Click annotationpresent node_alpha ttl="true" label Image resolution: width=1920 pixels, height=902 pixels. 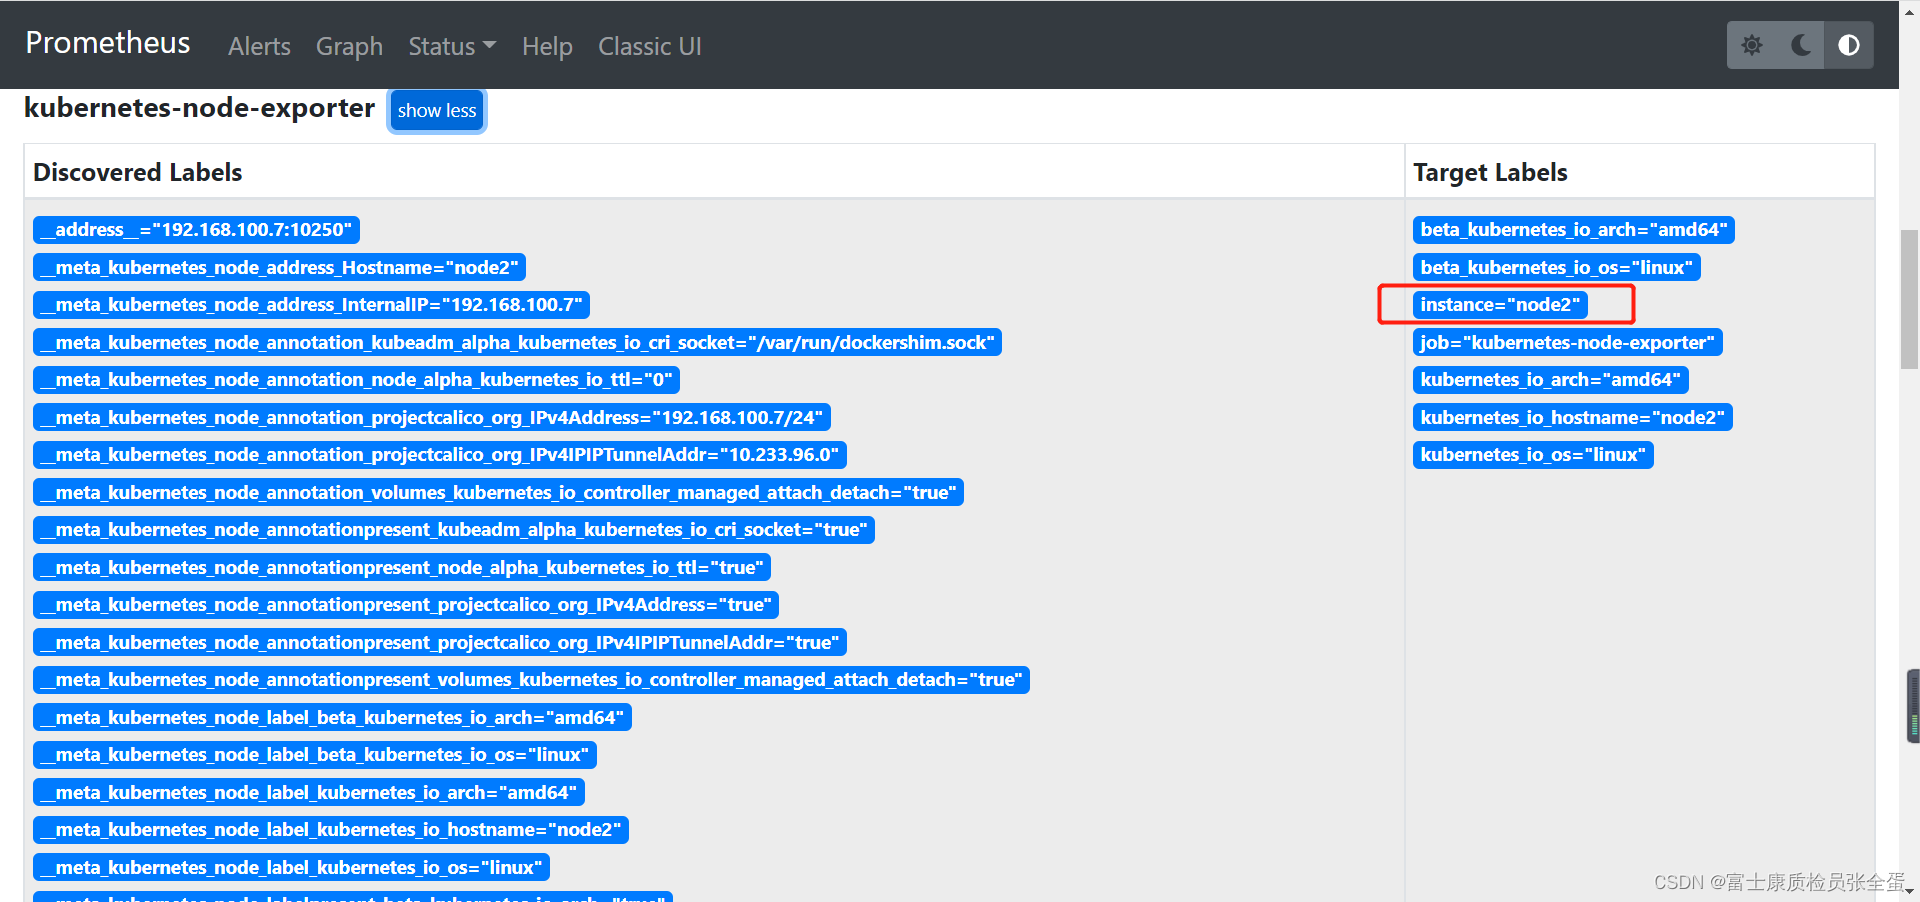[402, 567]
